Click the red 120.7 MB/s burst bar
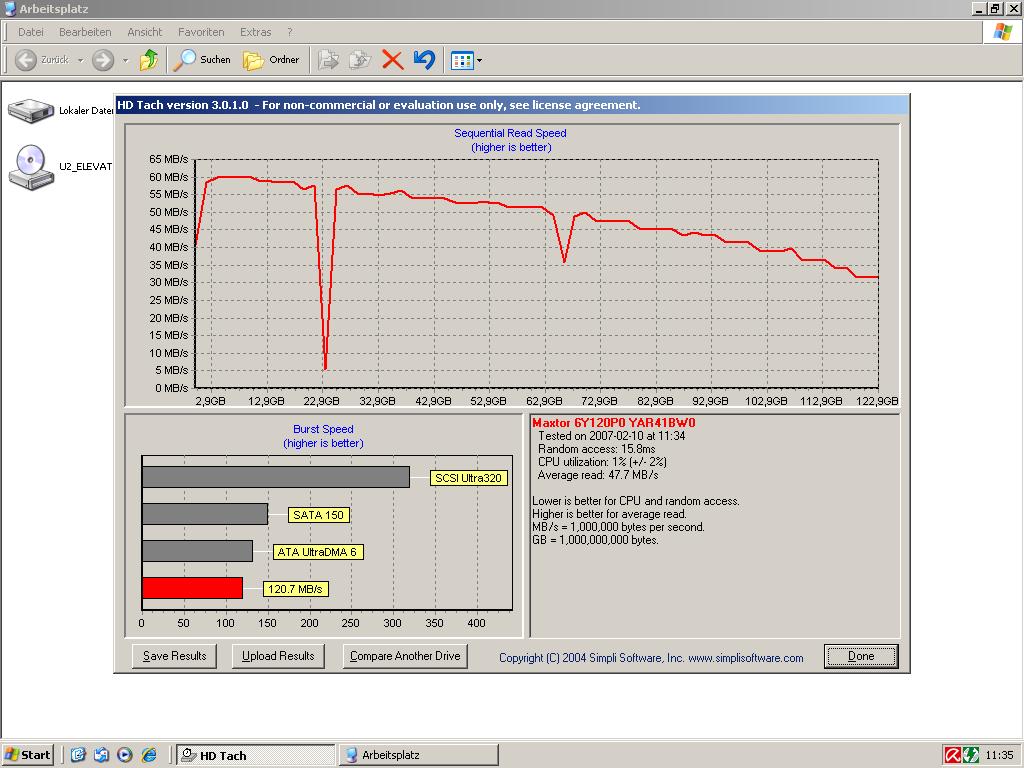 (x=192, y=588)
